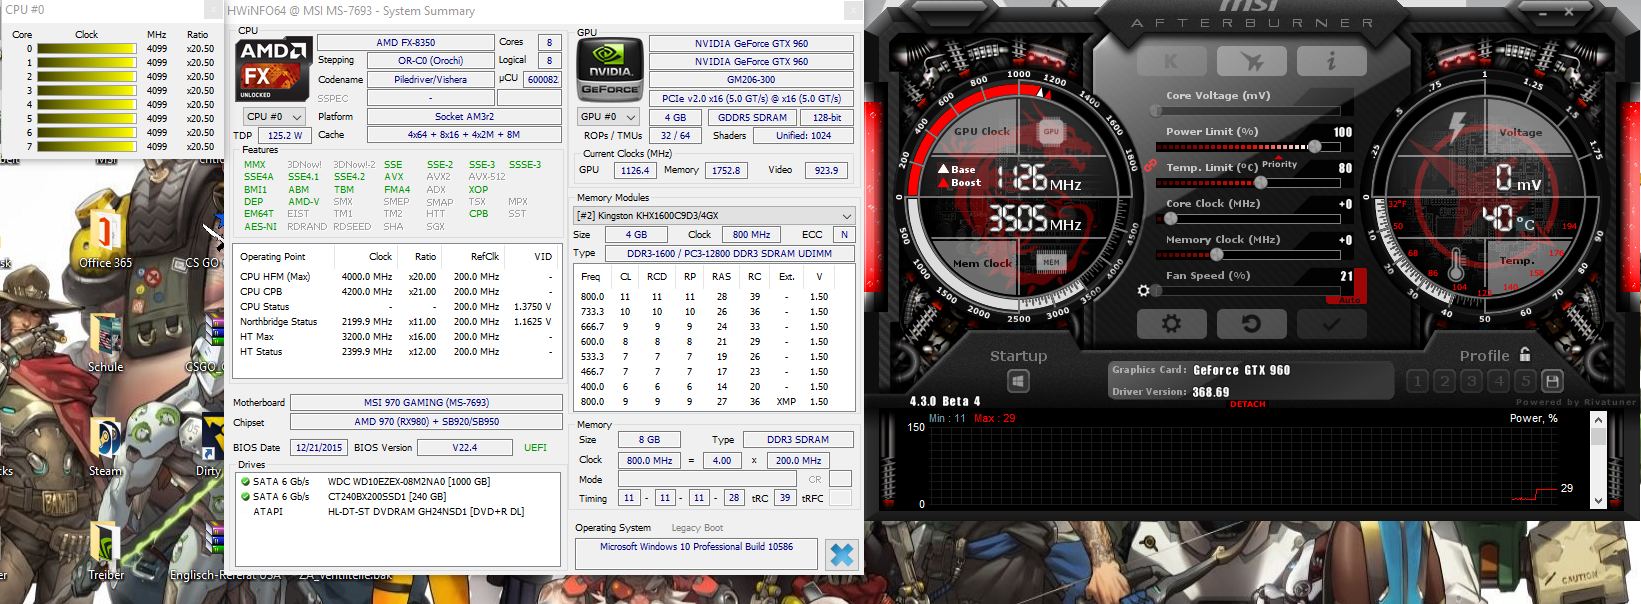Click scroll-down arrow of Afterburner graph
This screenshot has height=604, width=1641.
tap(1598, 500)
